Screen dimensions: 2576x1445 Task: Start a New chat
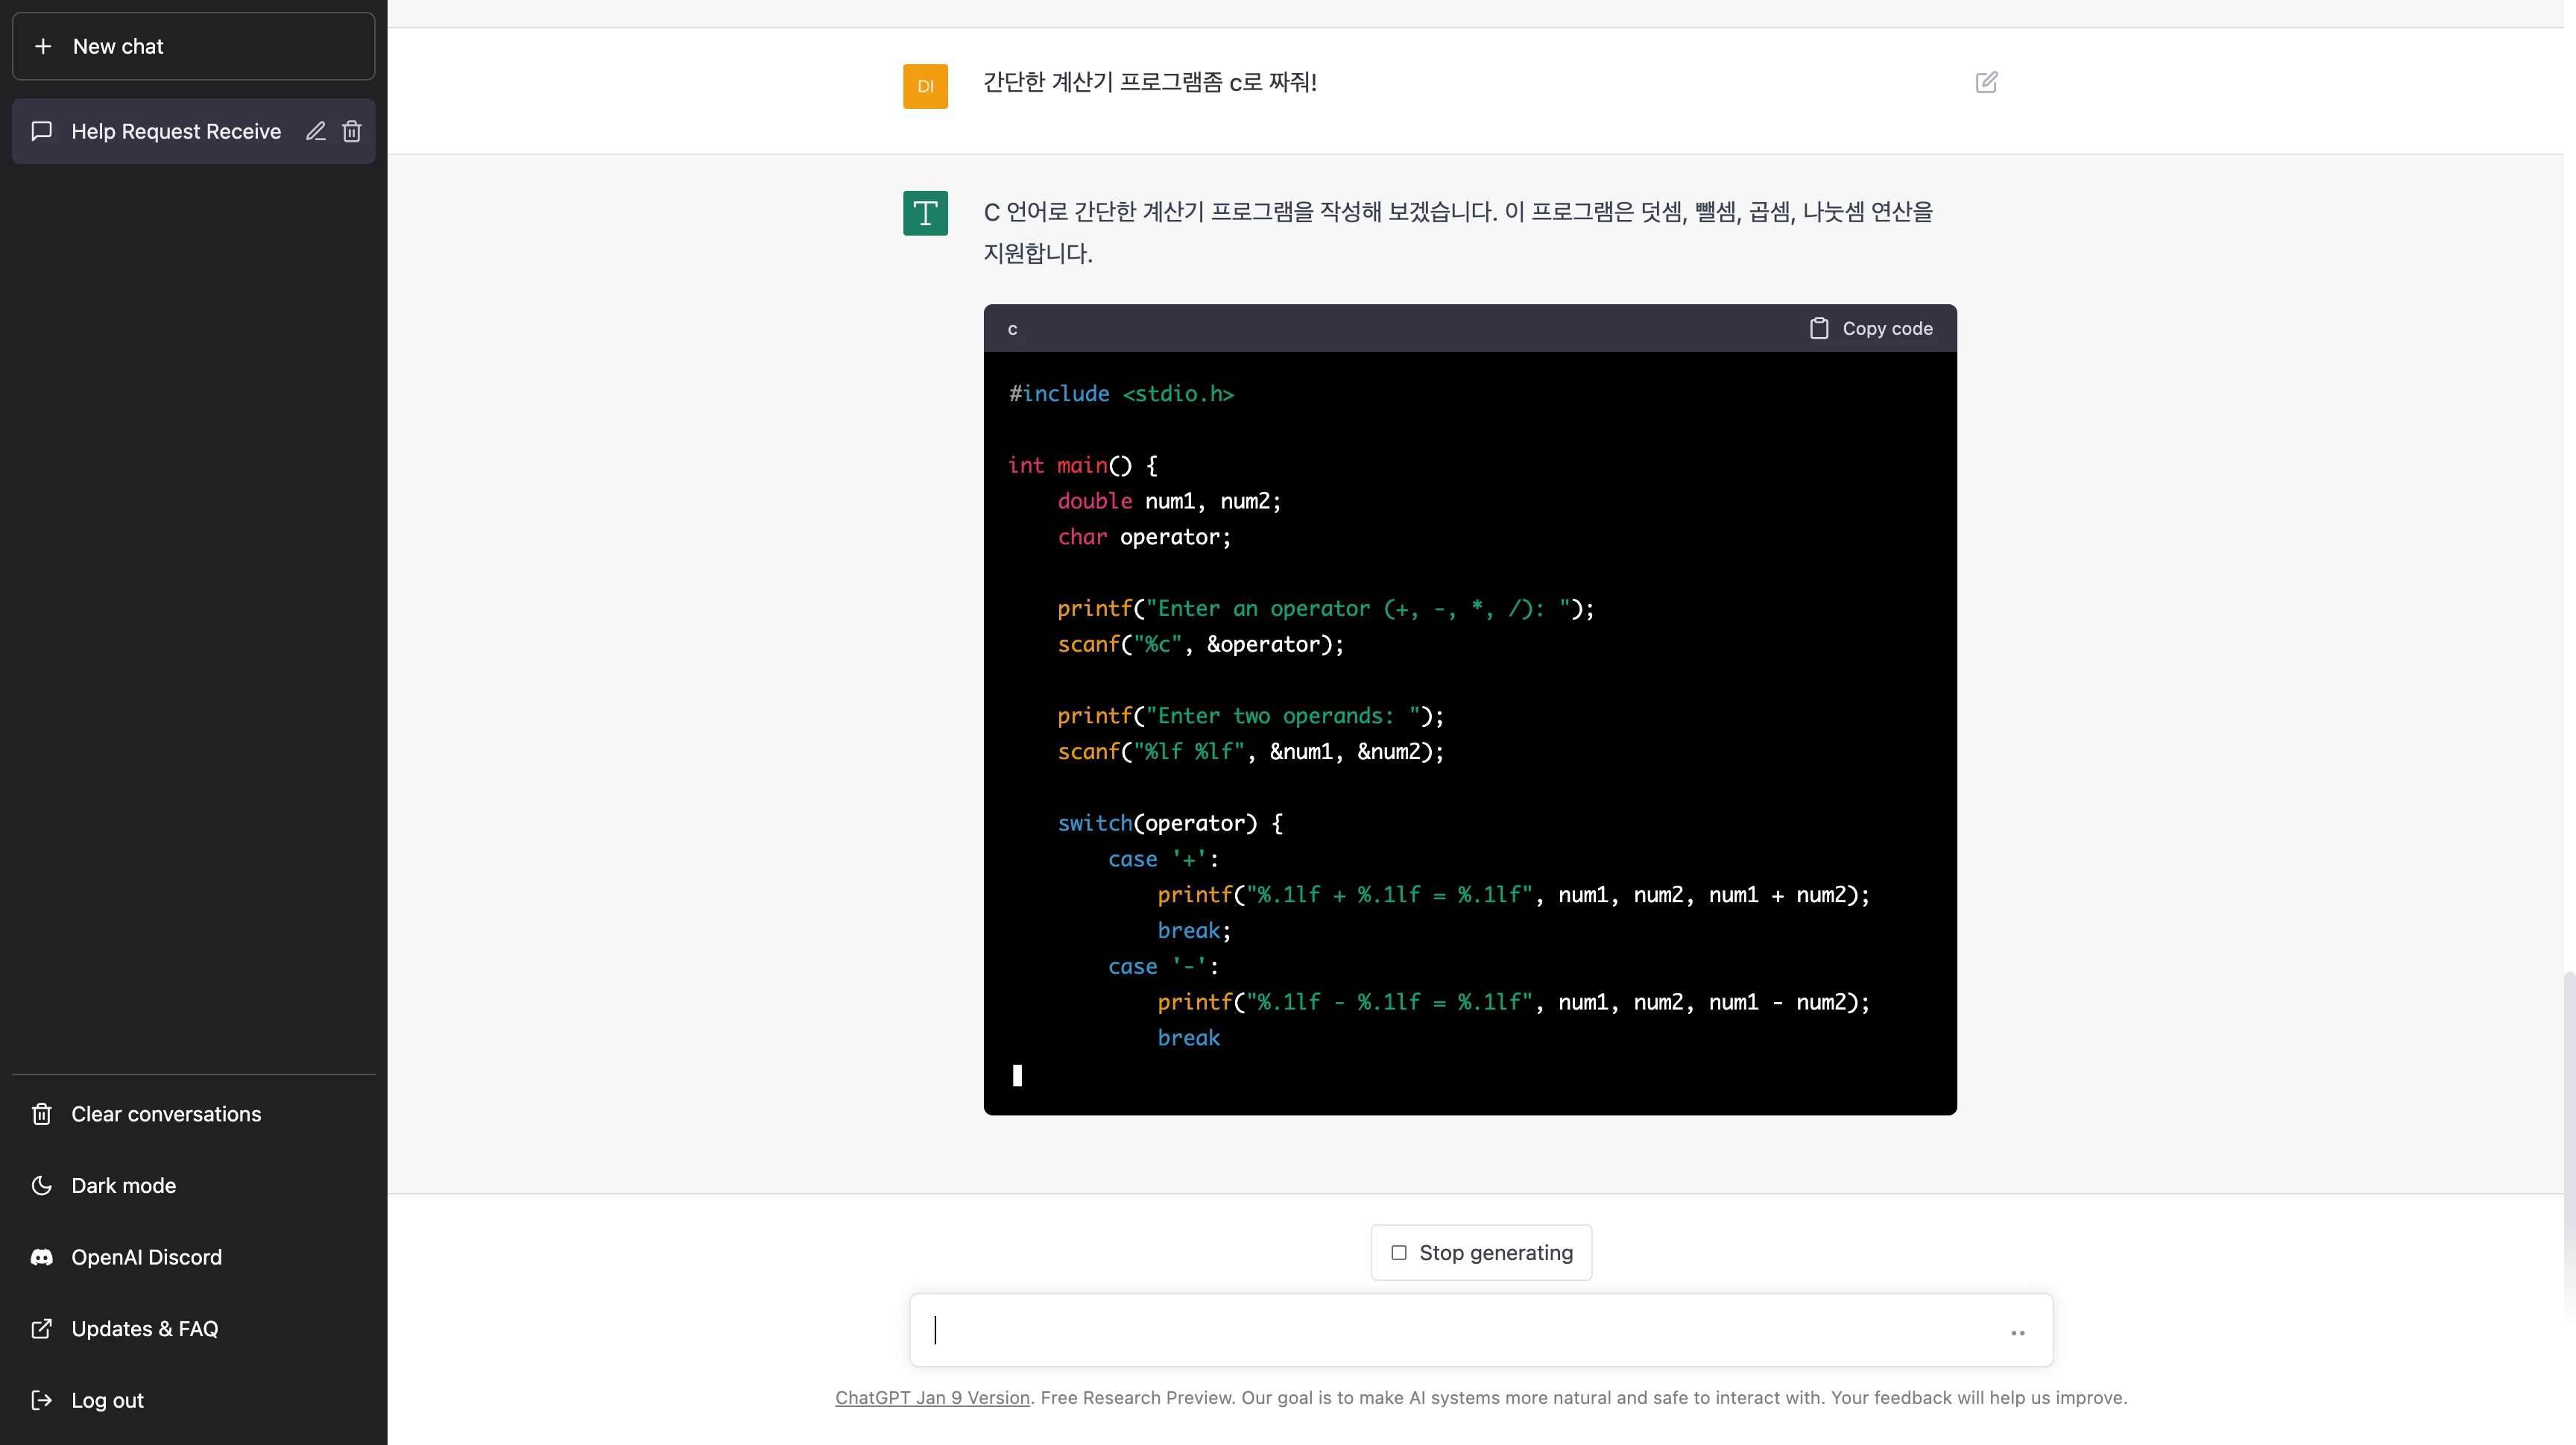(193, 46)
